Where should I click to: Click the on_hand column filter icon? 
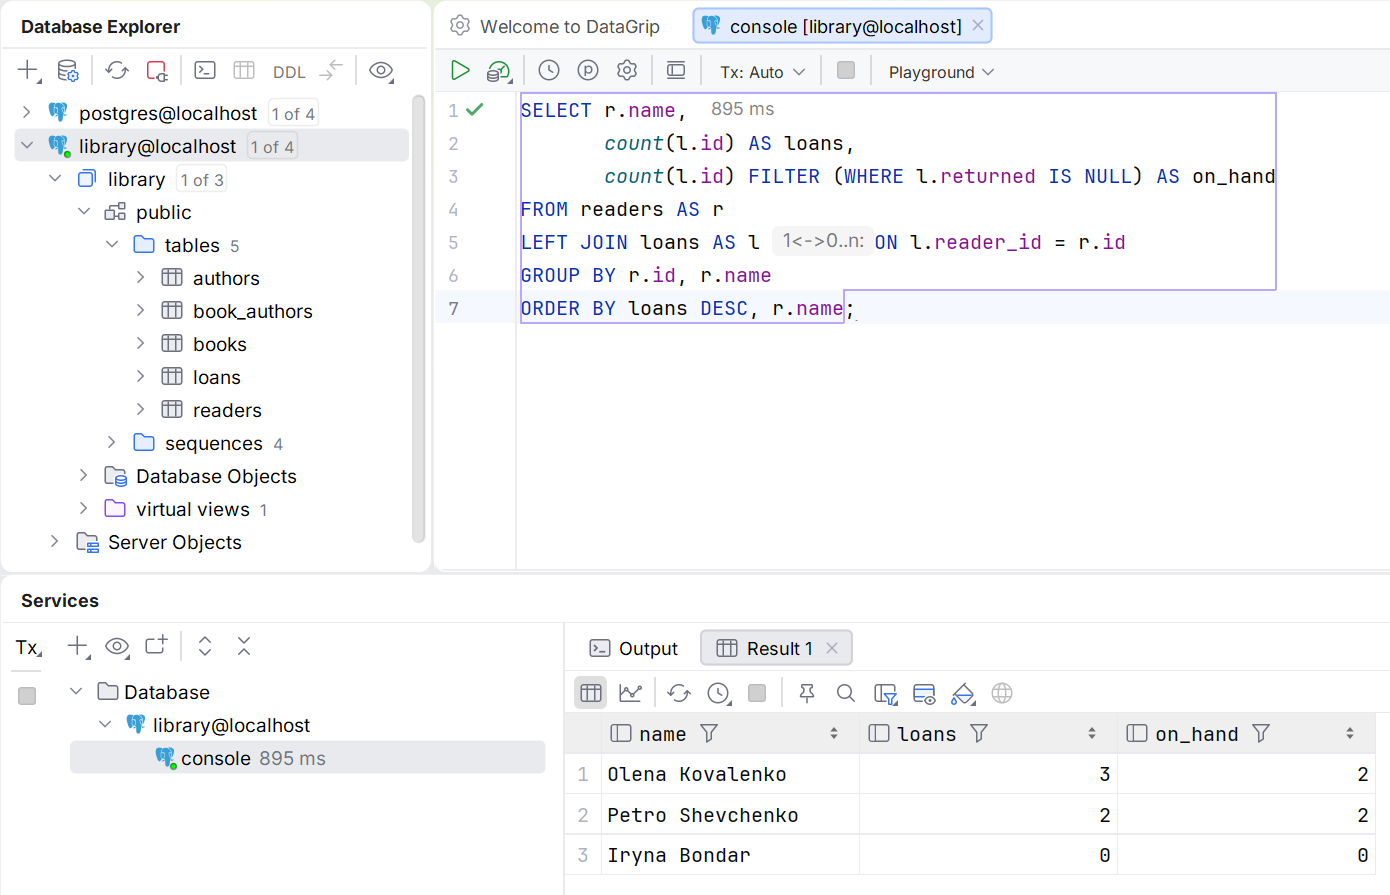tap(1261, 733)
